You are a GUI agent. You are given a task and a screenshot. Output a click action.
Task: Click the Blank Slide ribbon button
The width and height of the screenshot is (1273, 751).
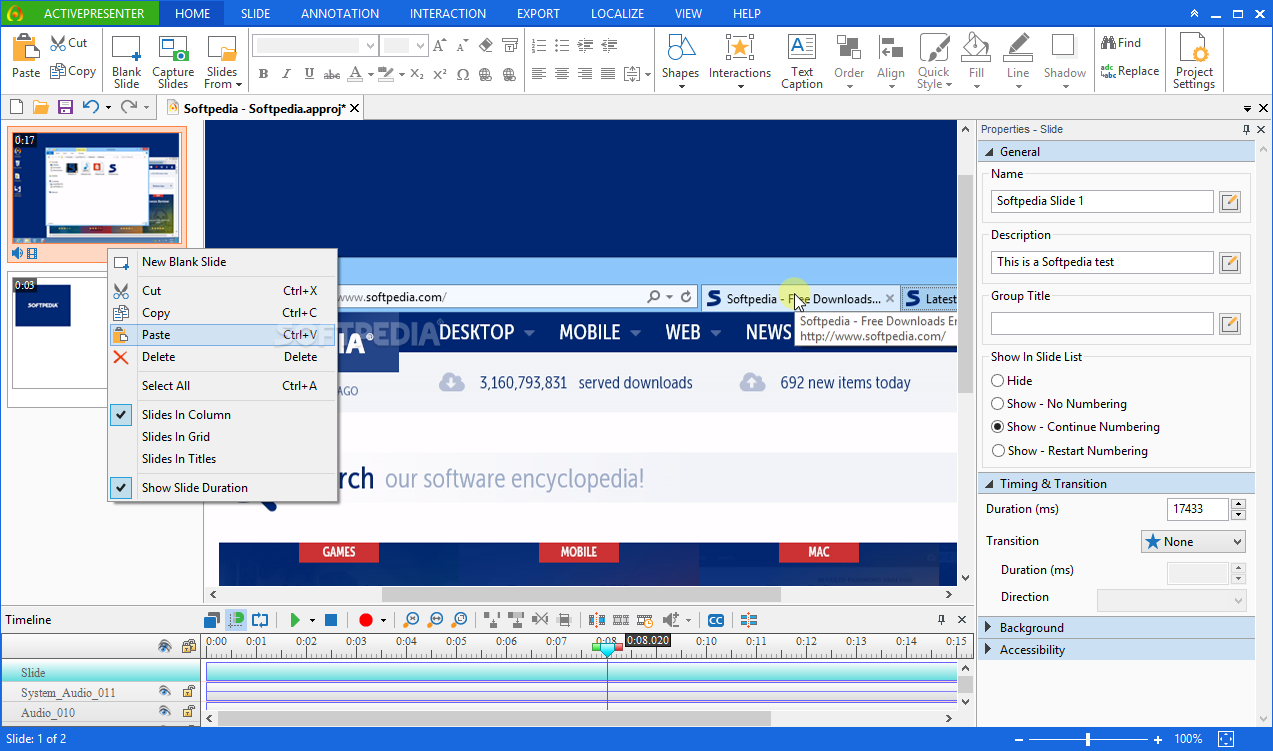(127, 62)
